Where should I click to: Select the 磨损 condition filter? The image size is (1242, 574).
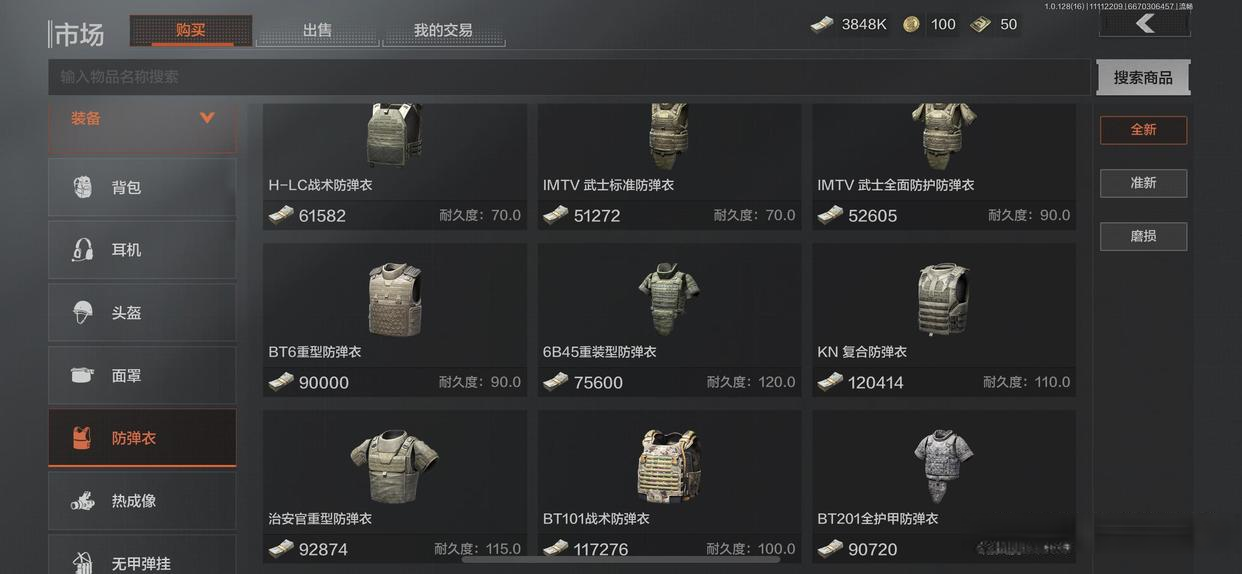coord(1143,236)
